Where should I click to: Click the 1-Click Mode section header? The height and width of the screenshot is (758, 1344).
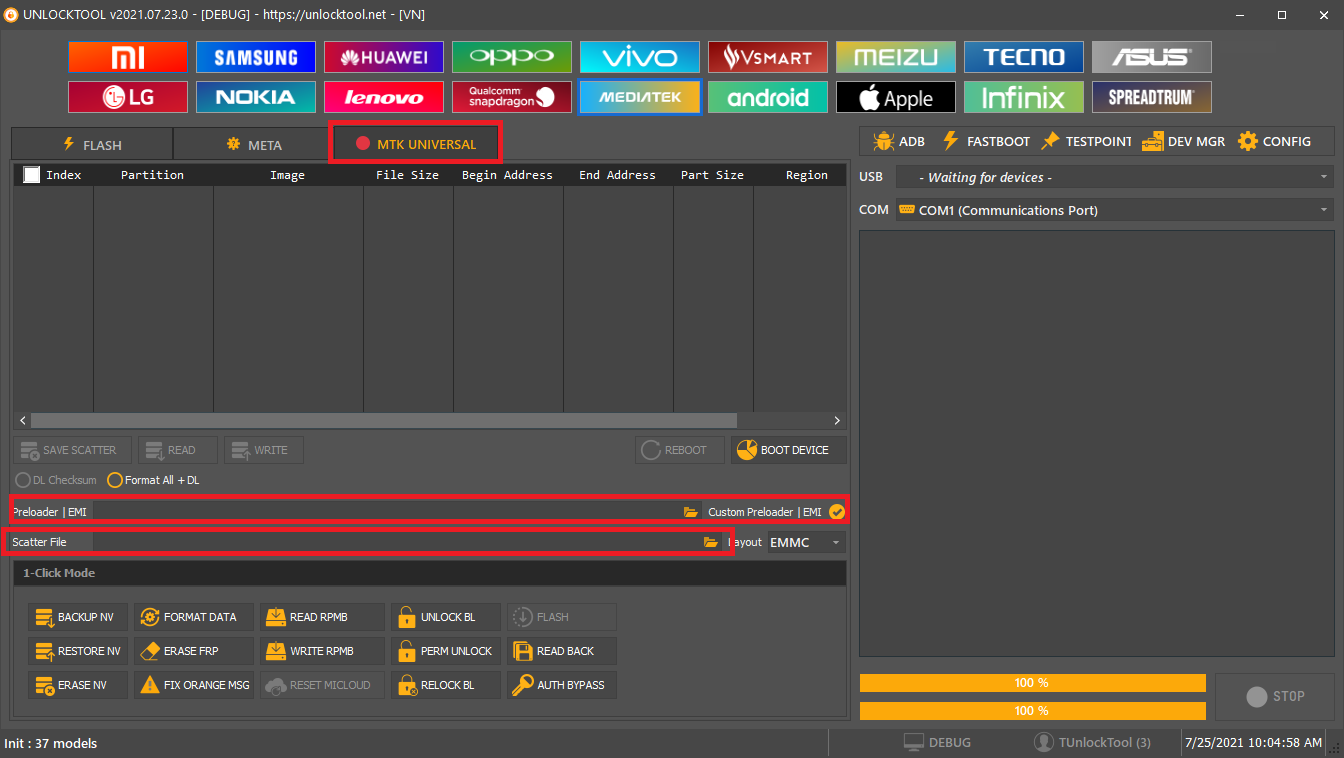pyautogui.click(x=429, y=573)
